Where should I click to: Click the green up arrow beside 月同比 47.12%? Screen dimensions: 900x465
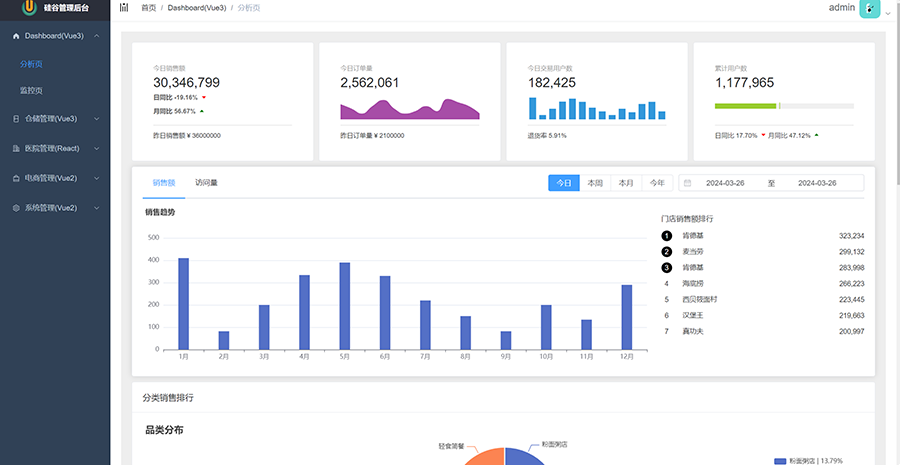point(816,135)
